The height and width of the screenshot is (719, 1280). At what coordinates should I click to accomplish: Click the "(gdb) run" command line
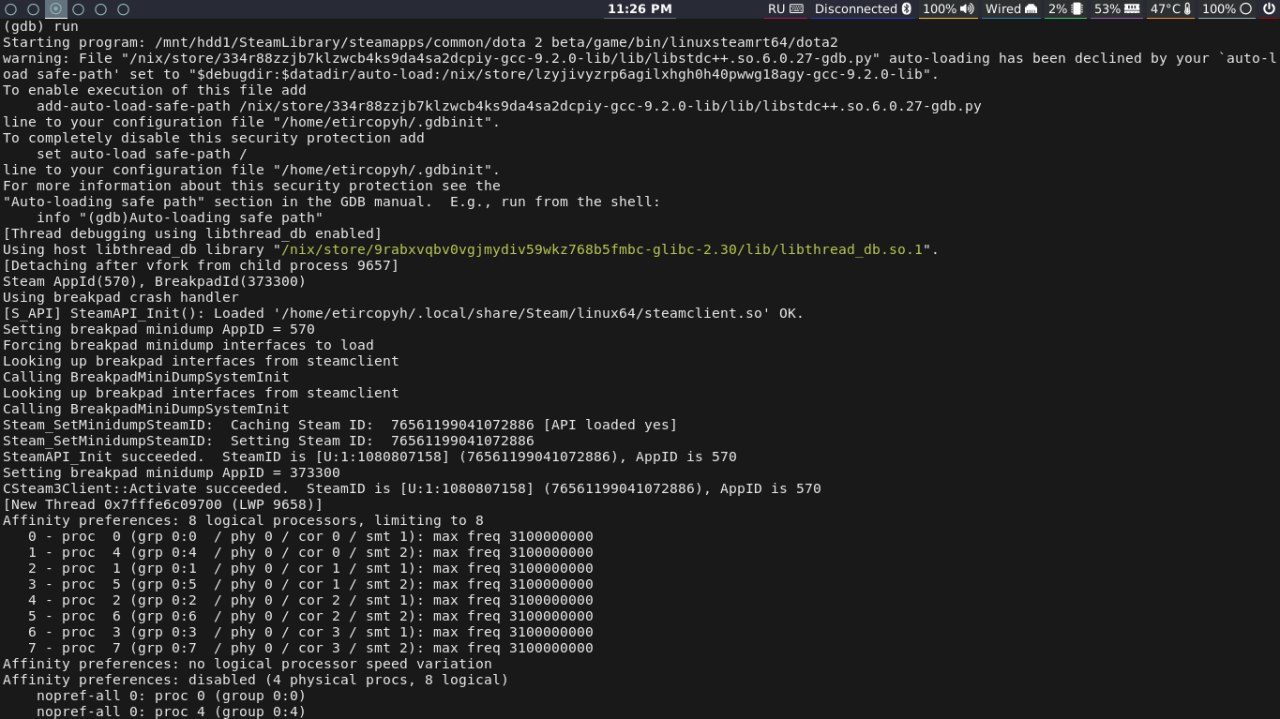[39, 25]
